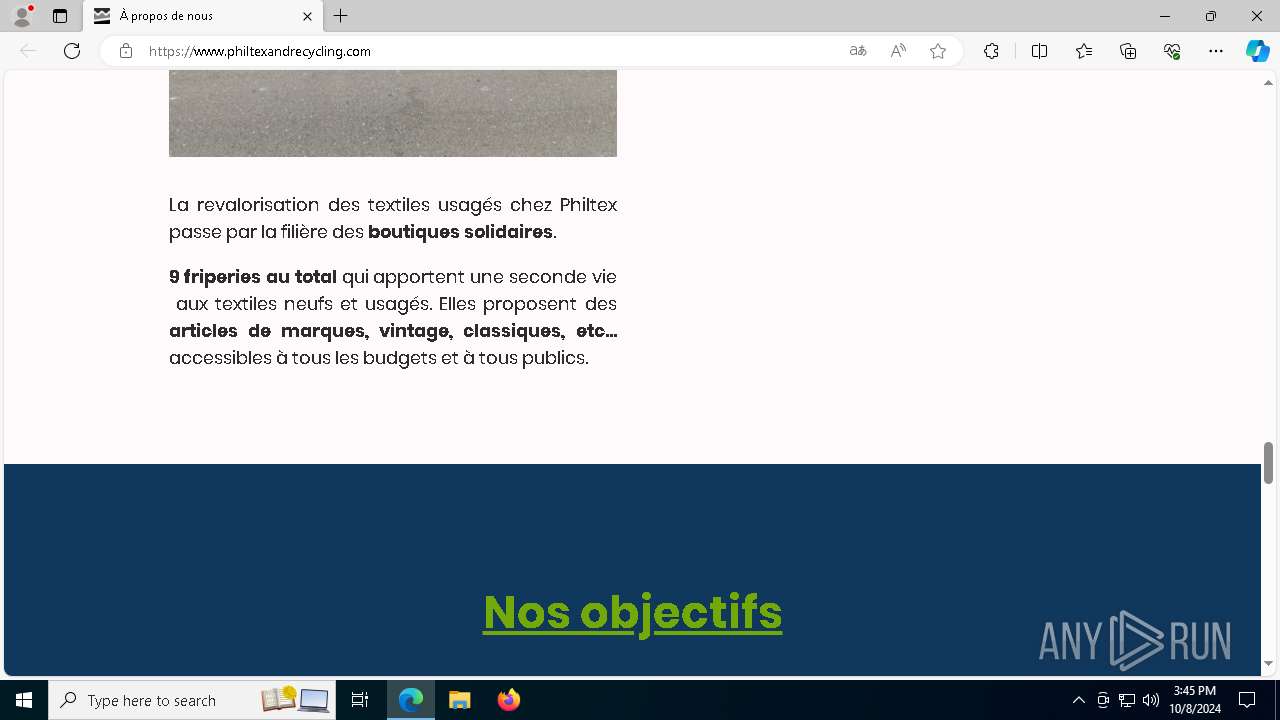Click the 'boutiques solidaires' bold text
Screen dimensions: 1280x720
tap(460, 232)
